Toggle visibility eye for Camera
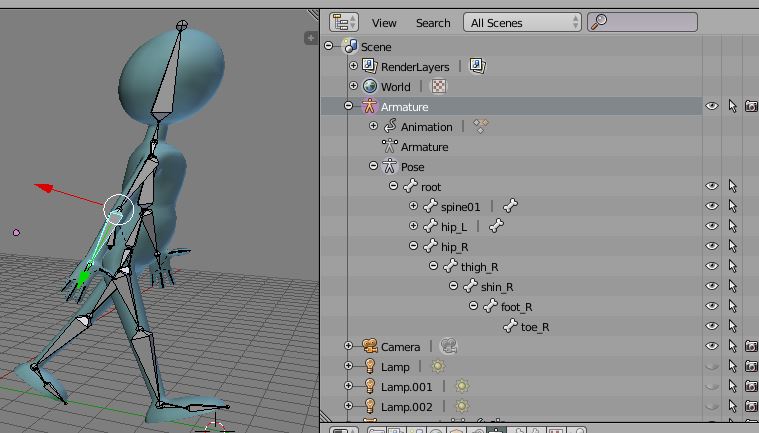The width and height of the screenshot is (759, 433). click(712, 346)
